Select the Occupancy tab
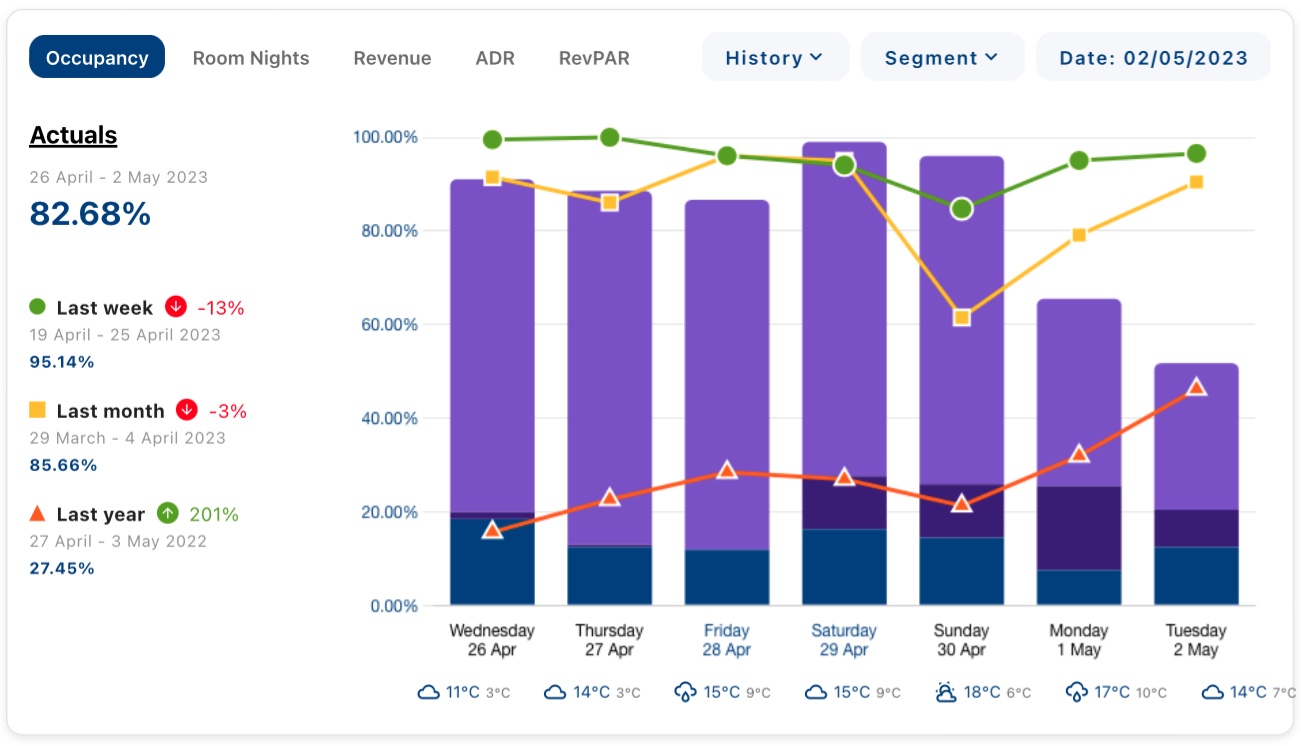This screenshot has width=1301, height=746. [x=97, y=58]
